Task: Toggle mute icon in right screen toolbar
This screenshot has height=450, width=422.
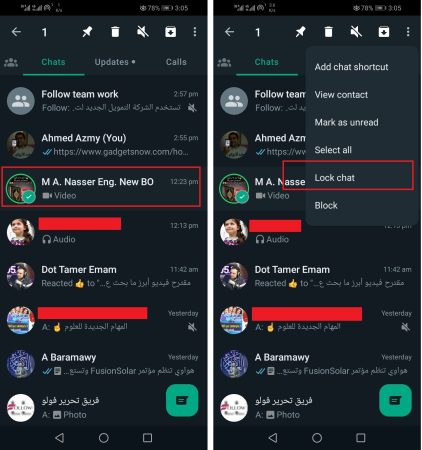Action: pyautogui.click(x=356, y=32)
